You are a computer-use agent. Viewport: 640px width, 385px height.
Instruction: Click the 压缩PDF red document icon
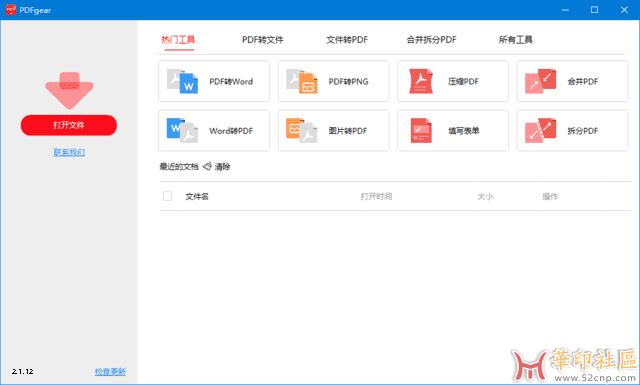tap(420, 81)
